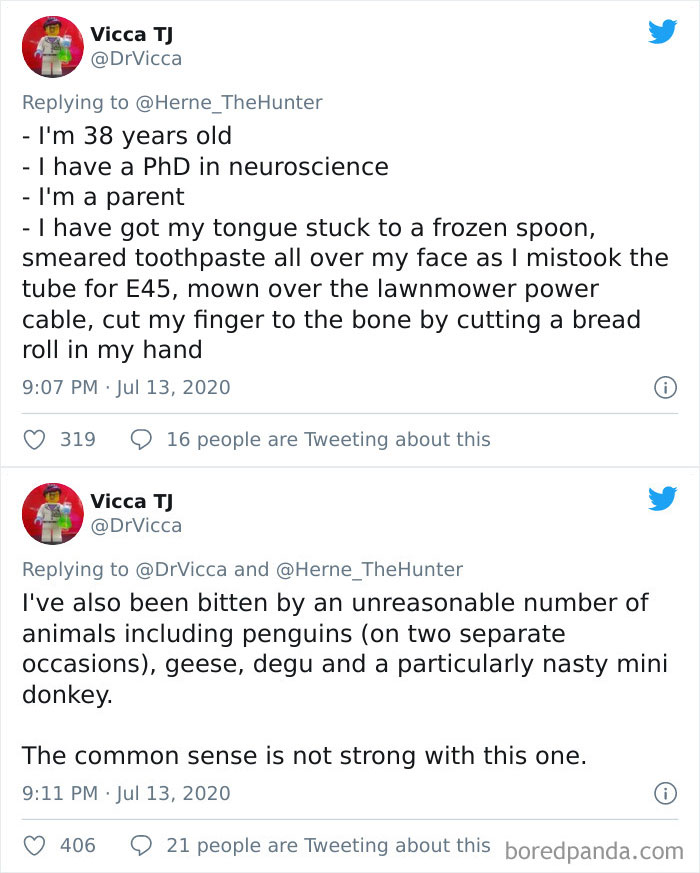The width and height of the screenshot is (700, 873).
Task: Click the reply bubble icon on the second tweet
Action: click(139, 845)
